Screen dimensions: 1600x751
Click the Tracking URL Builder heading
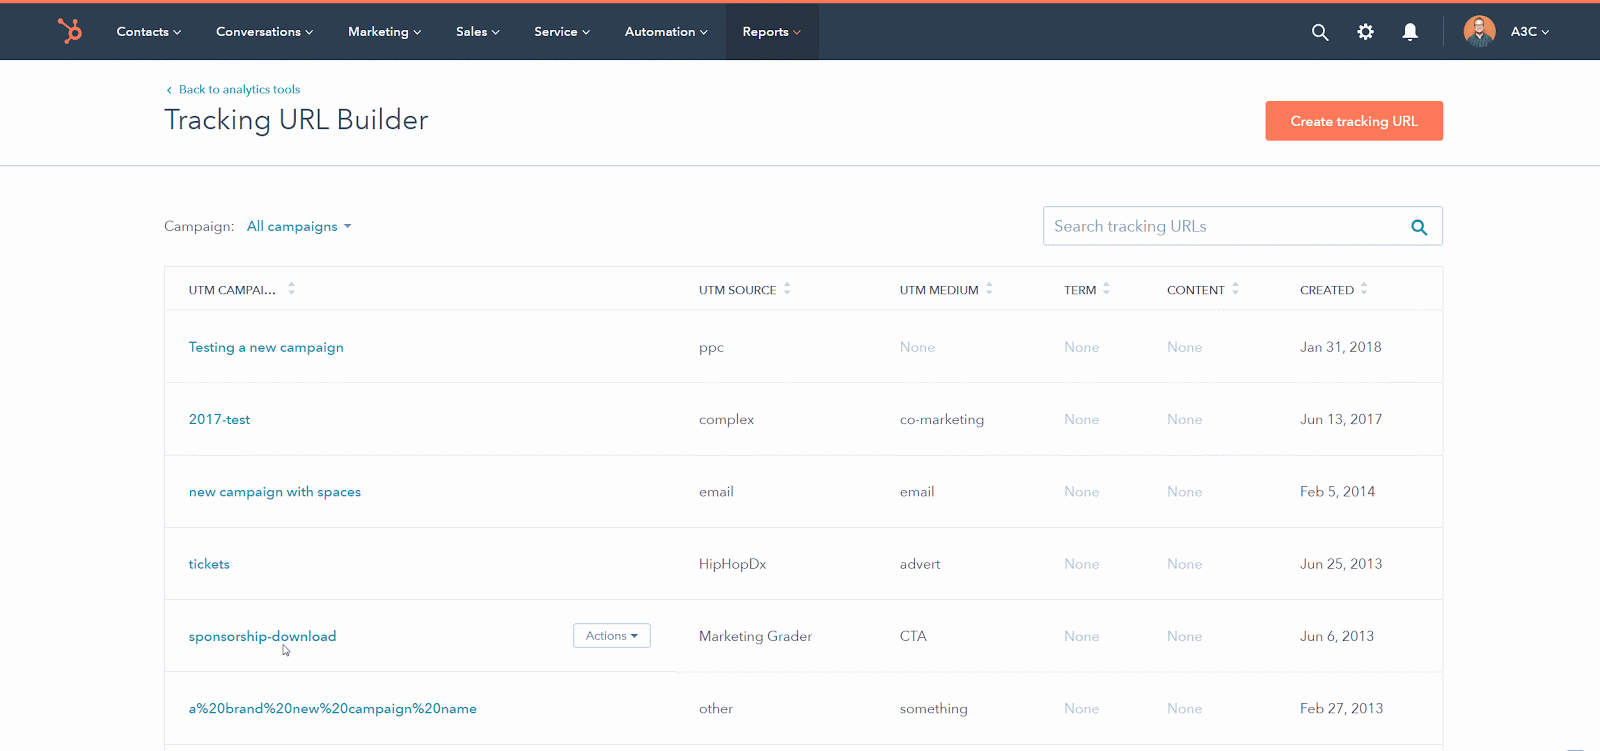pyautogui.click(x=296, y=120)
